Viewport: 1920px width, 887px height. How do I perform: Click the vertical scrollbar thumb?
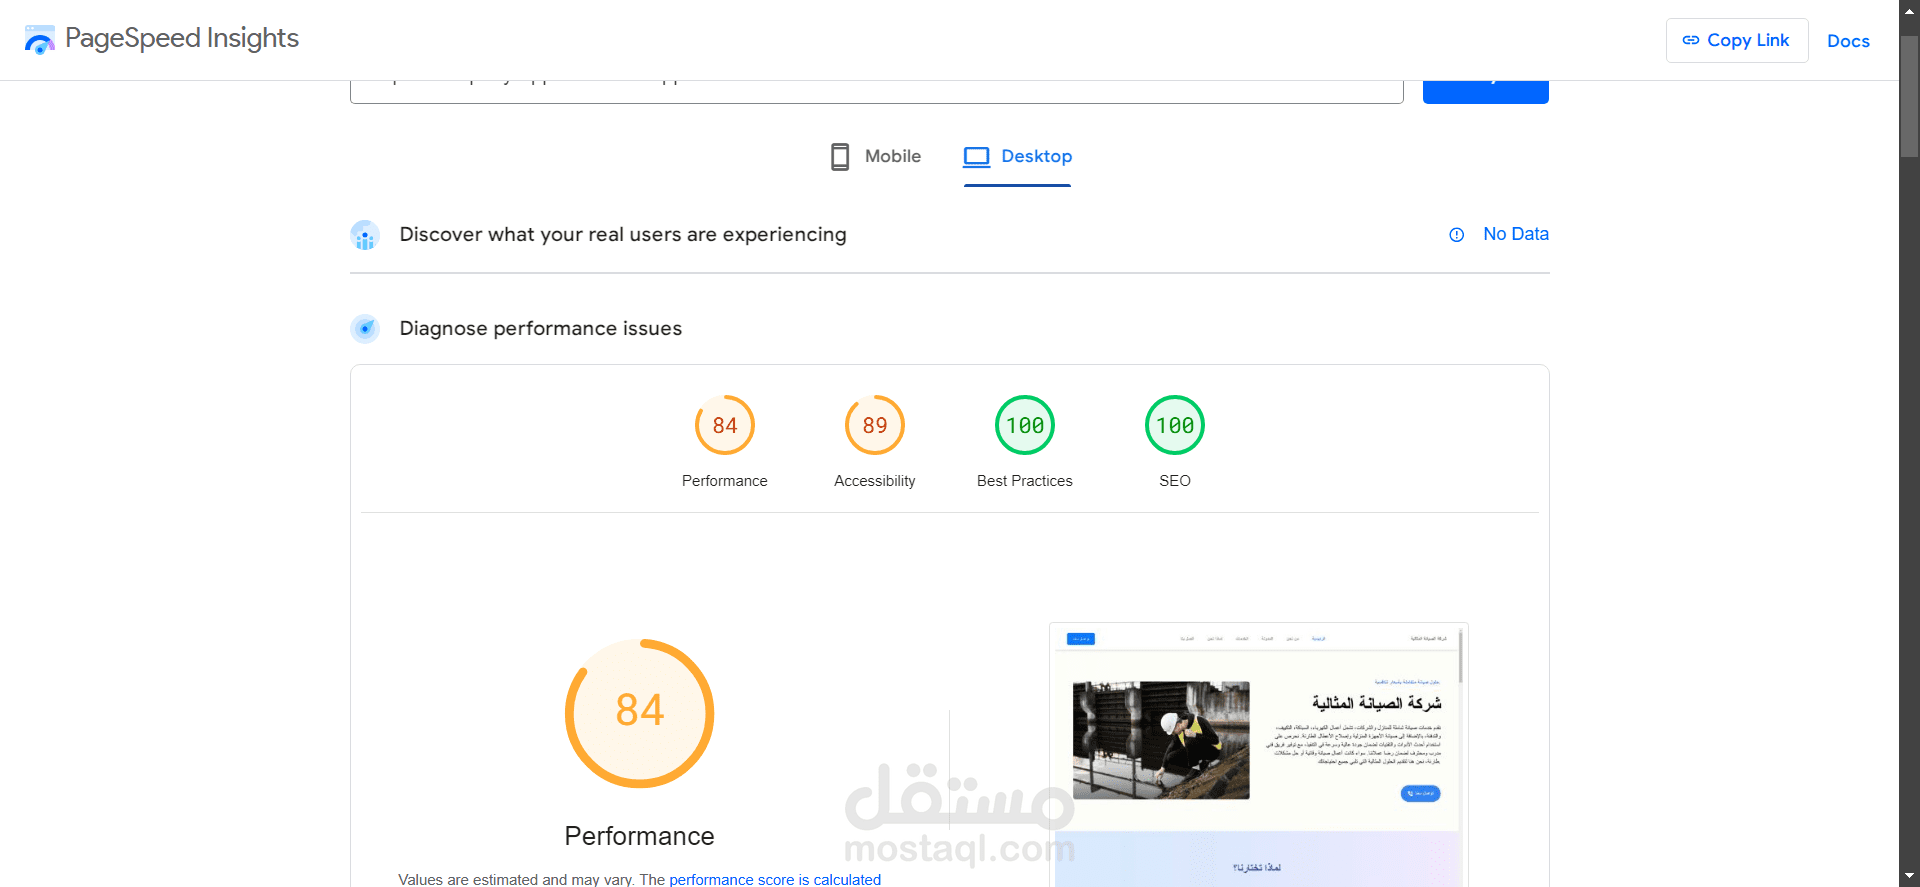[1910, 97]
